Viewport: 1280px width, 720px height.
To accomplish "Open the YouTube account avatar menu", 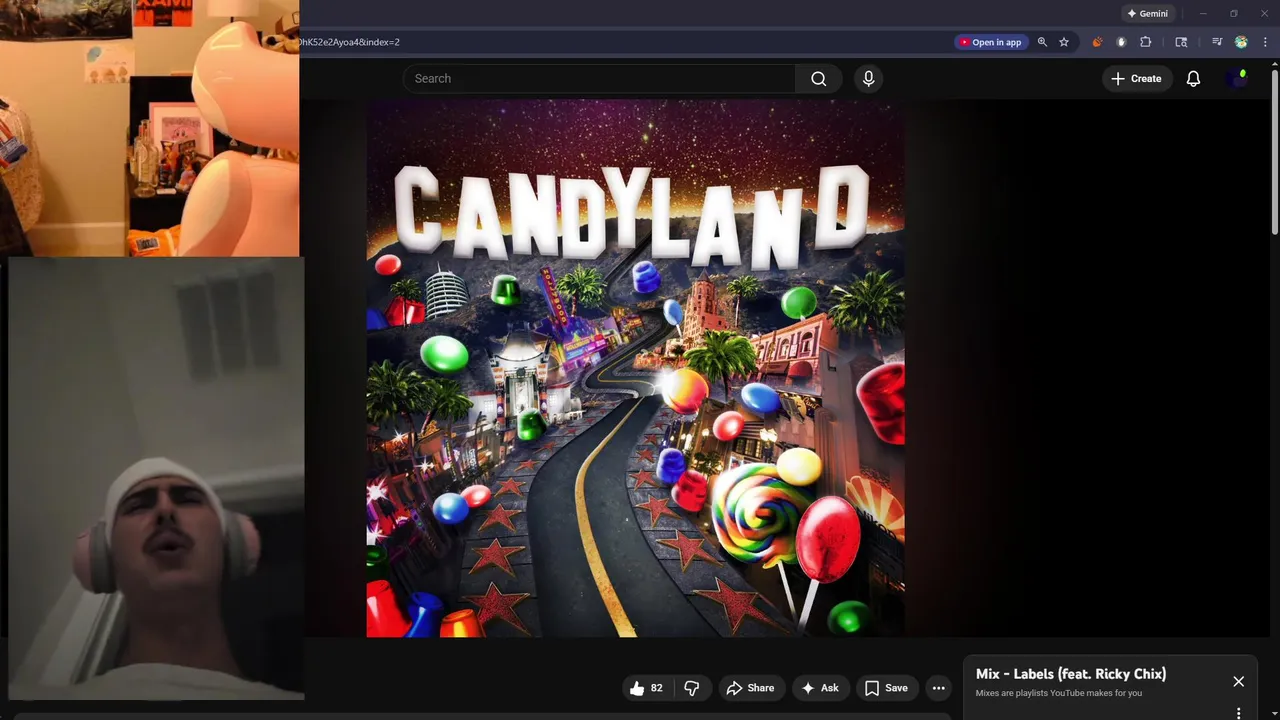I will point(1238,79).
